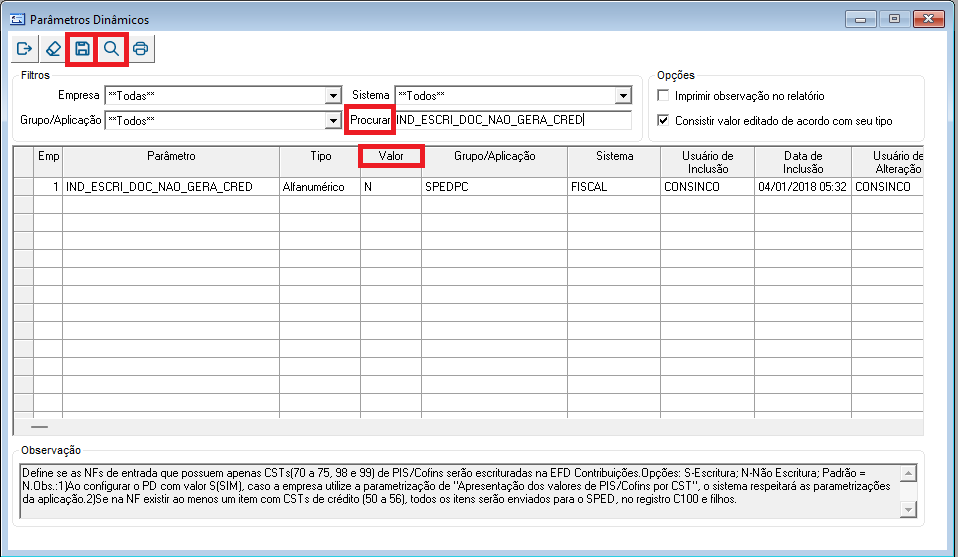Image resolution: width=958 pixels, height=557 pixels.
Task: Click the exit door toolbar icon
Action: coord(24,49)
